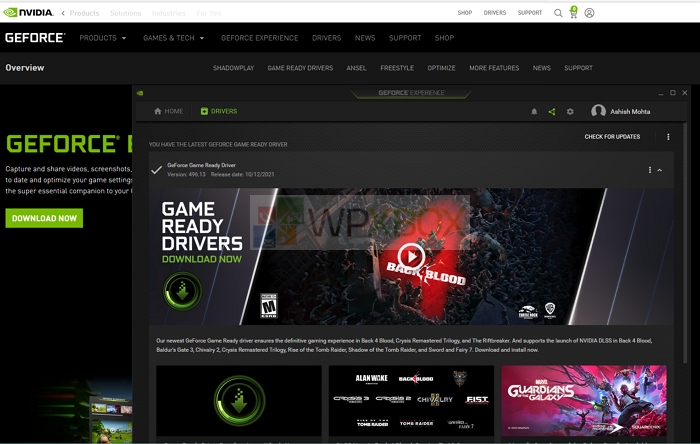Click the share icon in GeForce Experience

pyautogui.click(x=552, y=112)
